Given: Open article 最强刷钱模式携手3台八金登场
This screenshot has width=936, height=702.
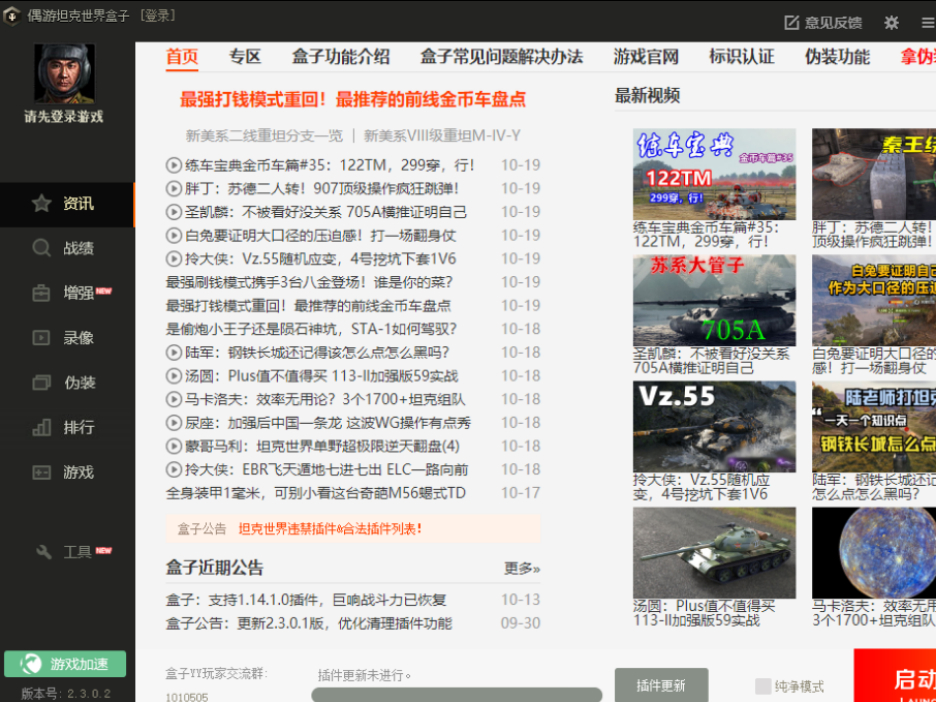Looking at the screenshot, I should coord(309,282).
